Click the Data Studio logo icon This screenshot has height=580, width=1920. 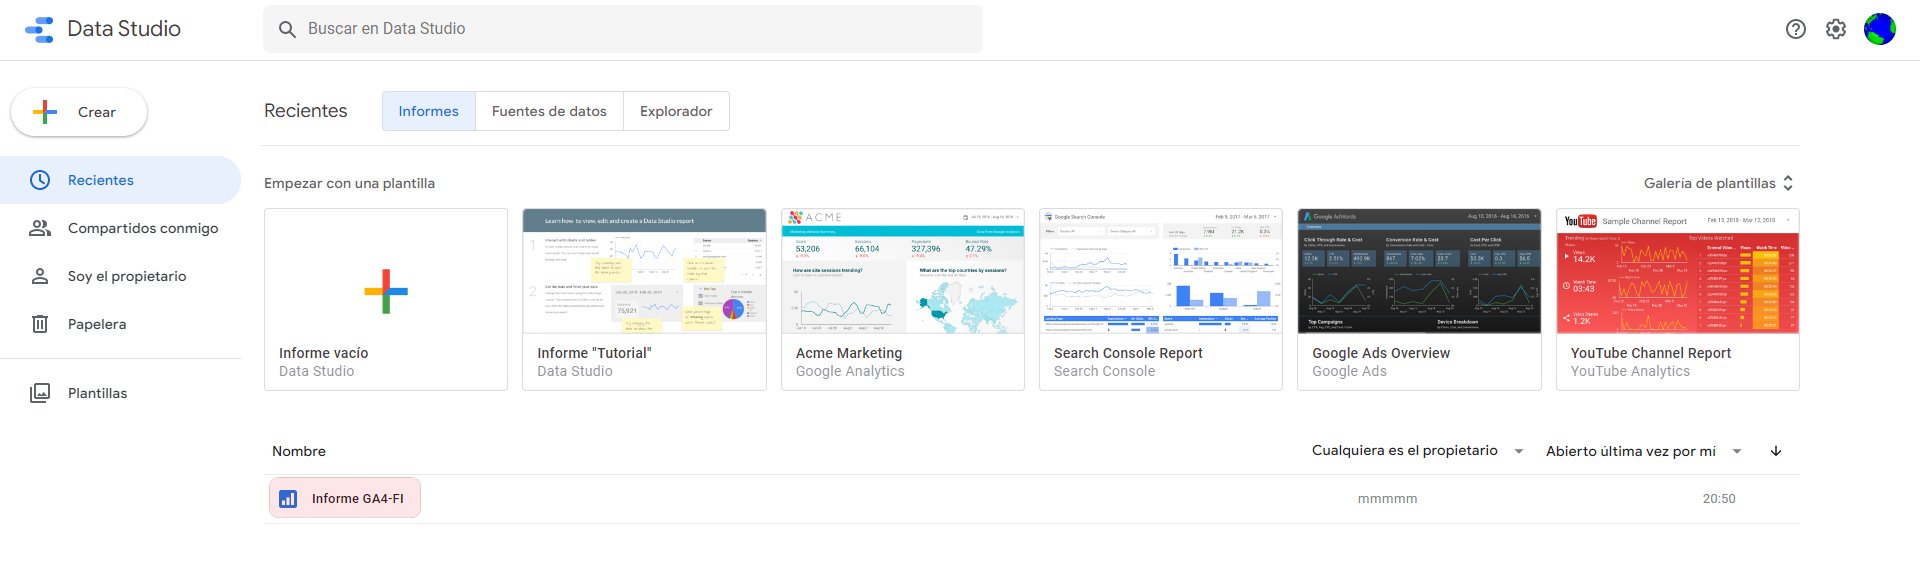click(39, 29)
